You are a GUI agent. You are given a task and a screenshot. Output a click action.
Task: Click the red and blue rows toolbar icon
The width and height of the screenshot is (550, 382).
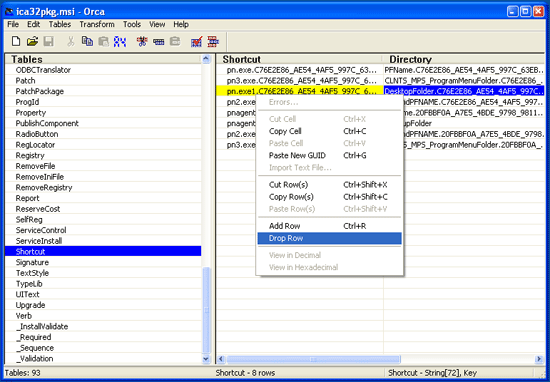pos(213,41)
